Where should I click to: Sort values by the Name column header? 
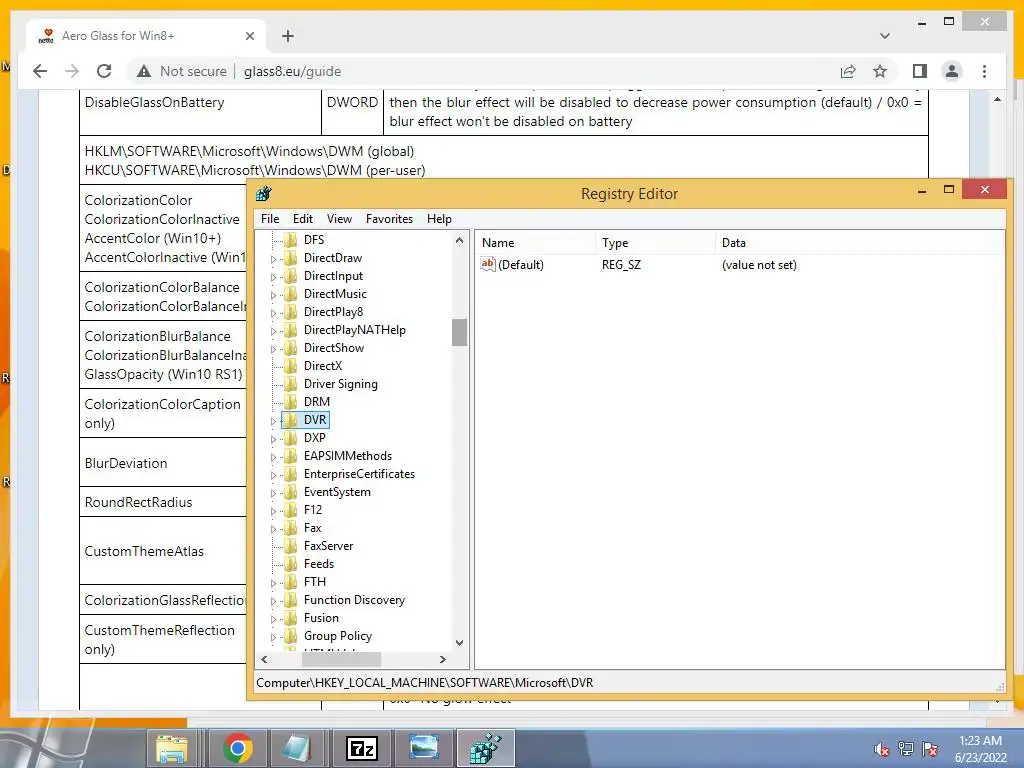pos(536,242)
